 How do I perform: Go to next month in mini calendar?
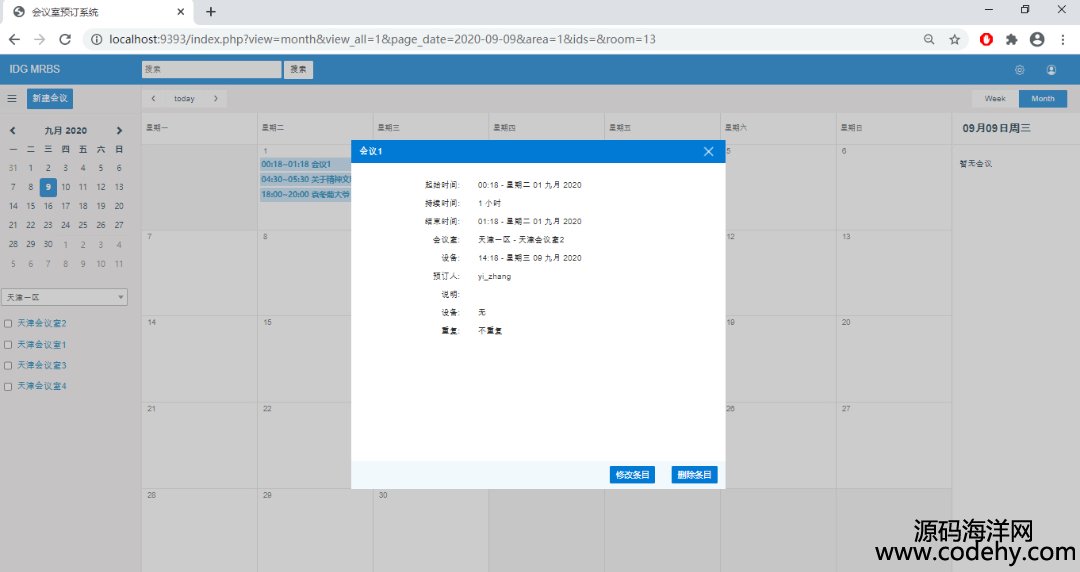[x=119, y=131]
